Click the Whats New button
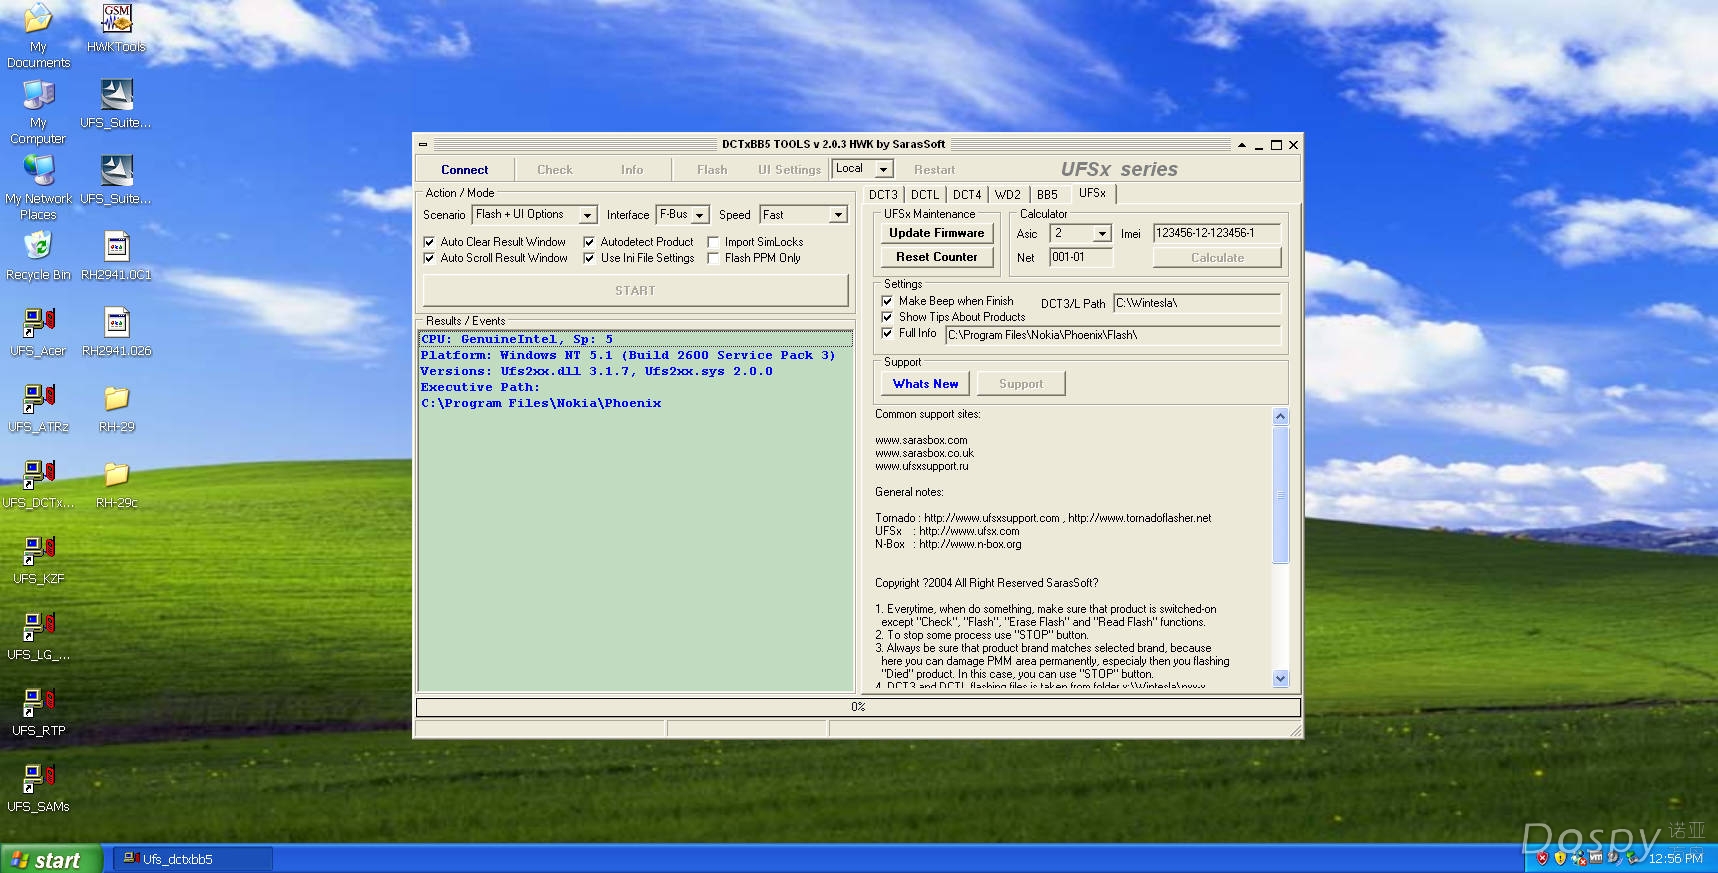 pos(925,384)
